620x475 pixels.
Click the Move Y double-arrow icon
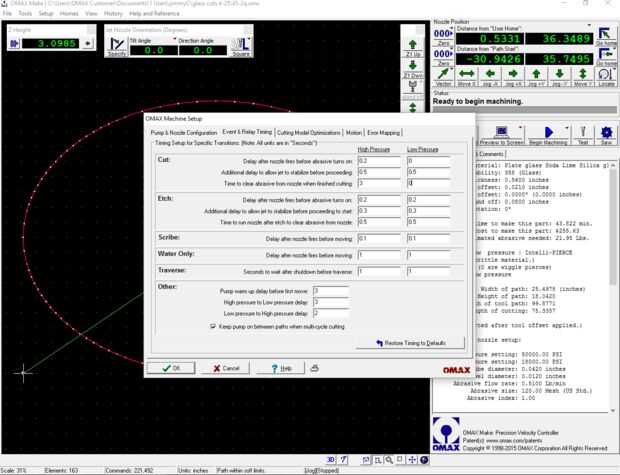[582, 74]
